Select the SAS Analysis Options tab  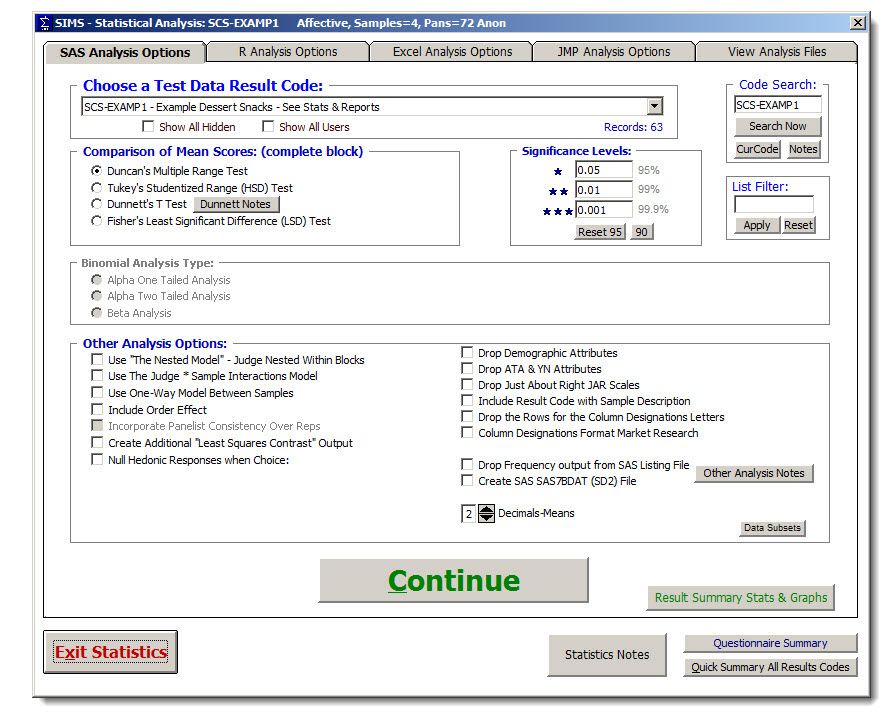pyautogui.click(x=125, y=53)
